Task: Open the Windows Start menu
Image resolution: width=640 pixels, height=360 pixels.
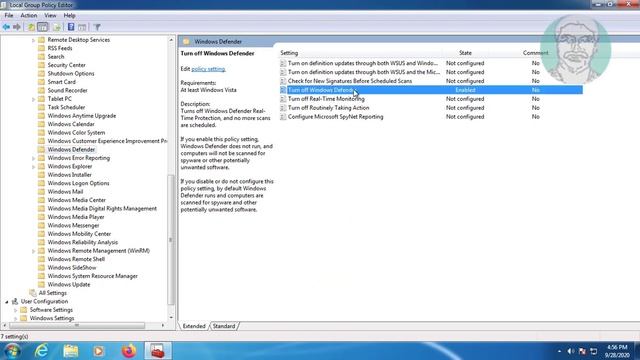Action: pyautogui.click(x=12, y=351)
